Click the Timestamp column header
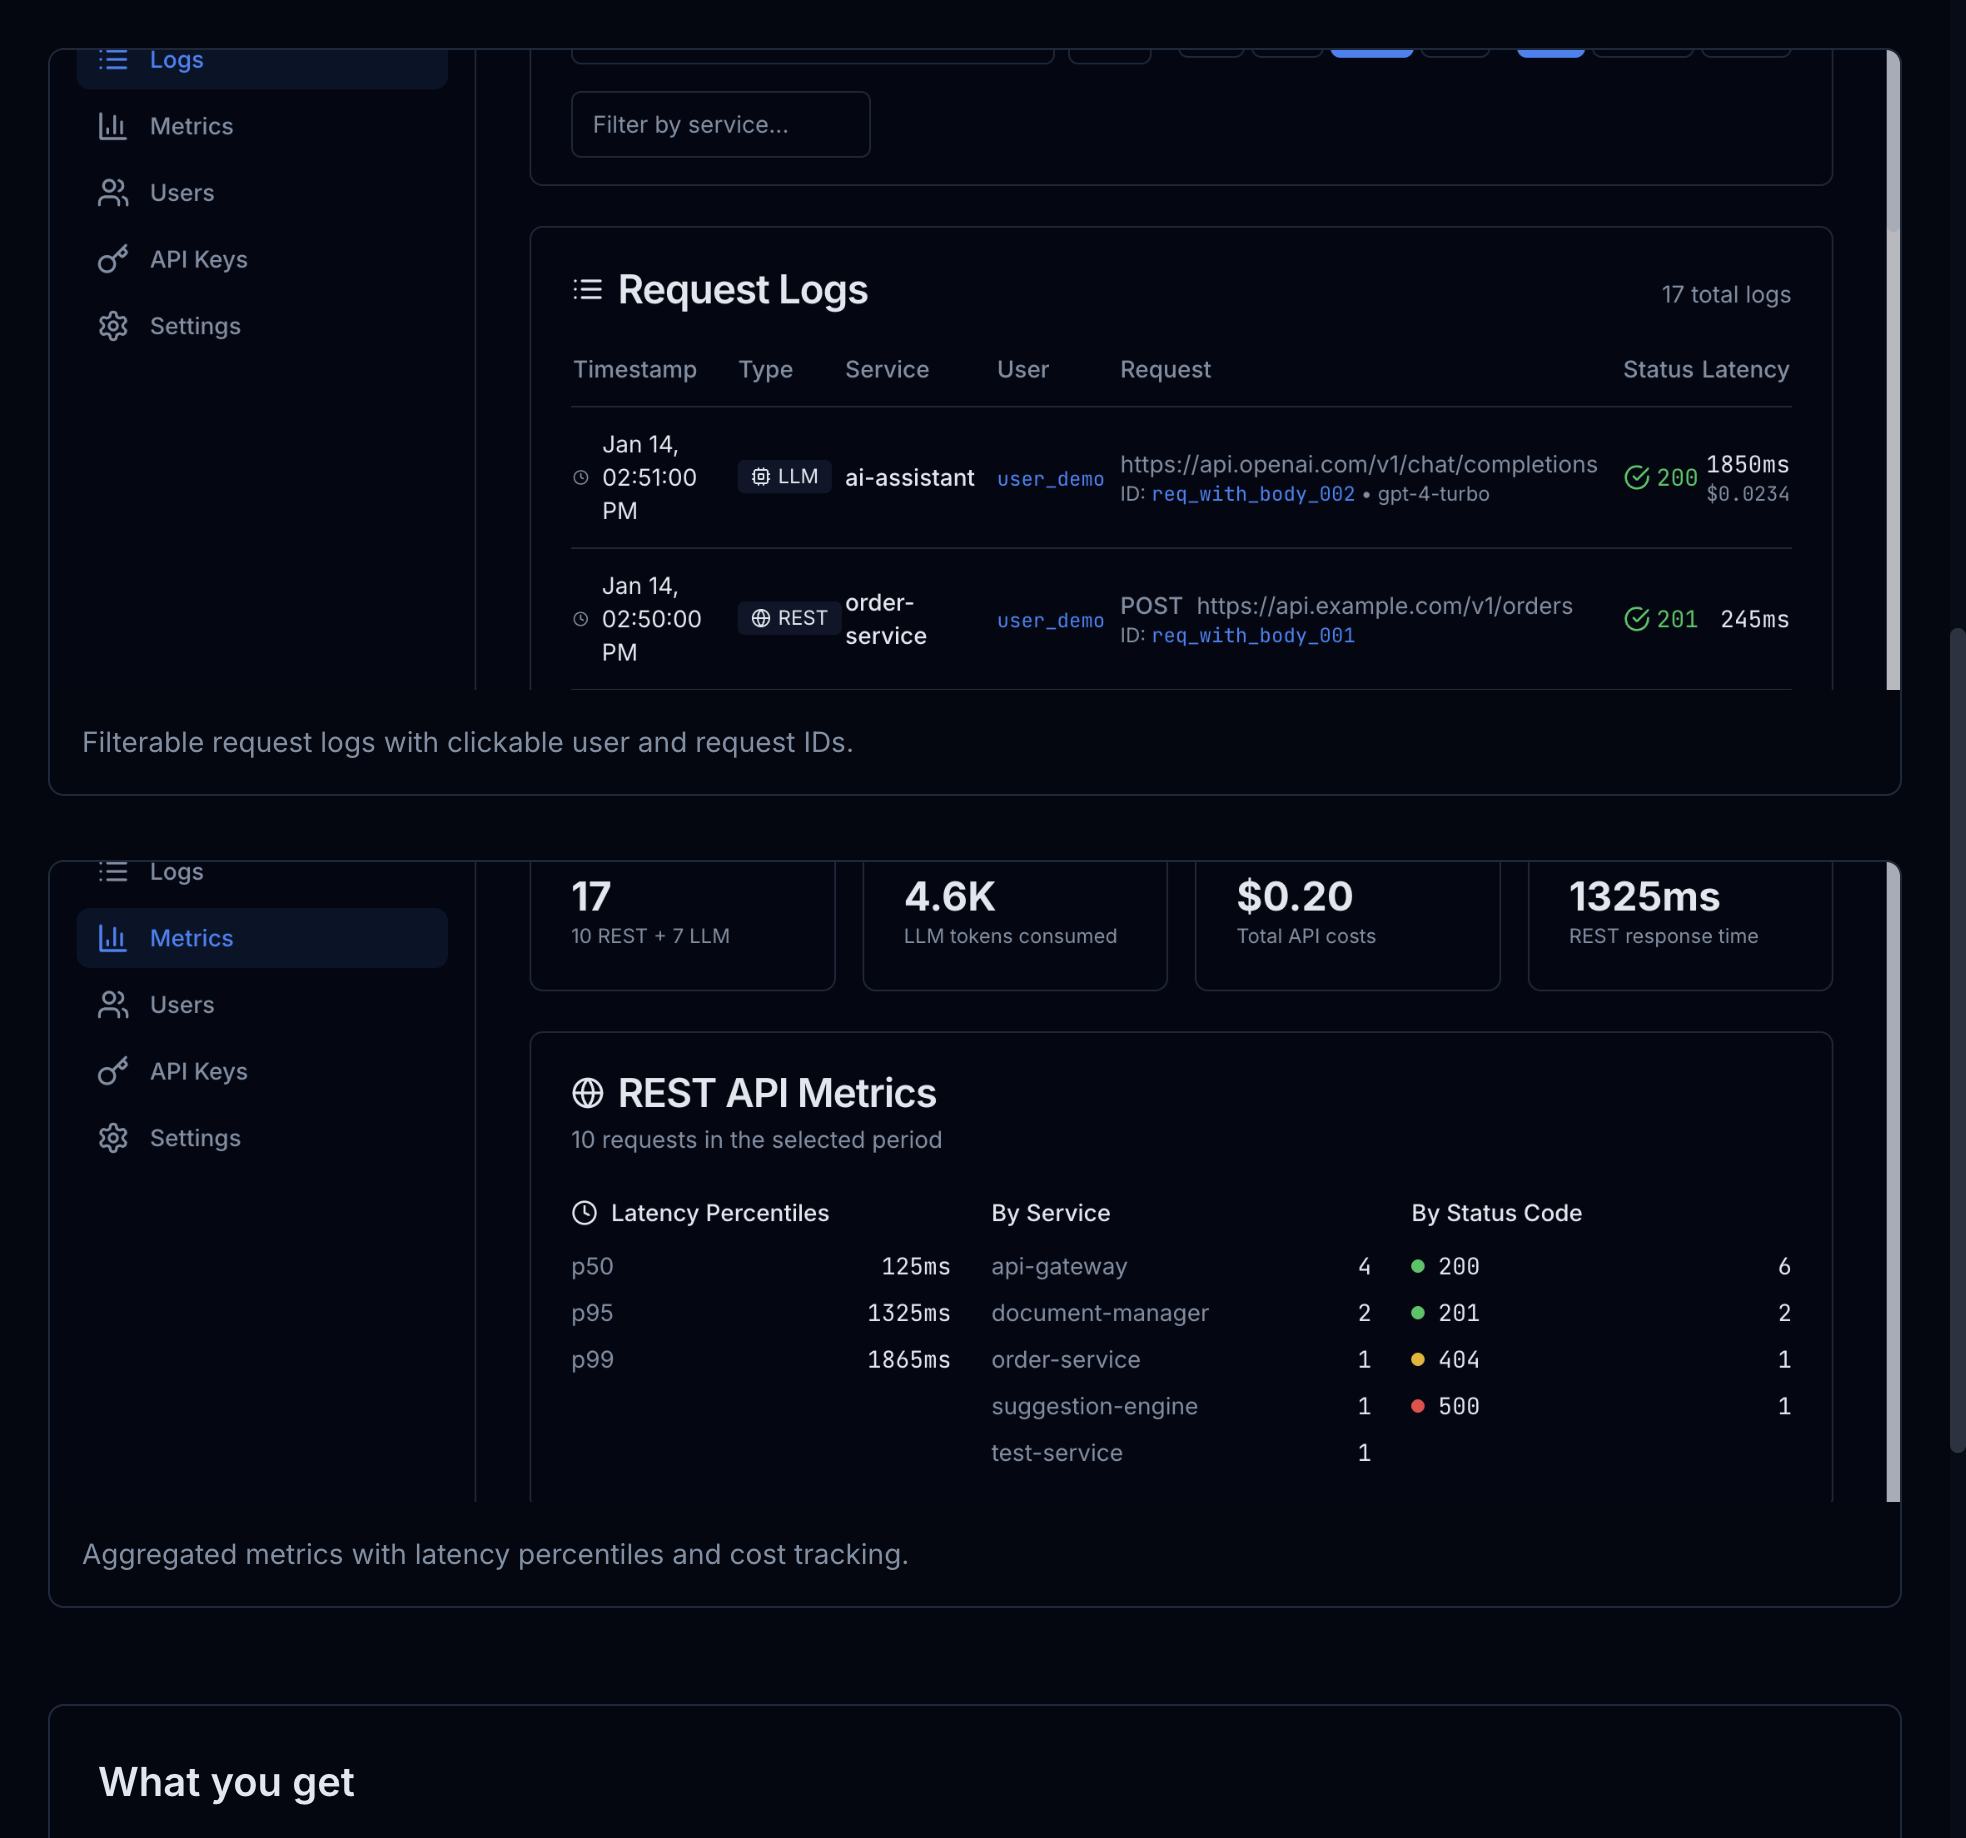The height and width of the screenshot is (1838, 1966). 635,370
